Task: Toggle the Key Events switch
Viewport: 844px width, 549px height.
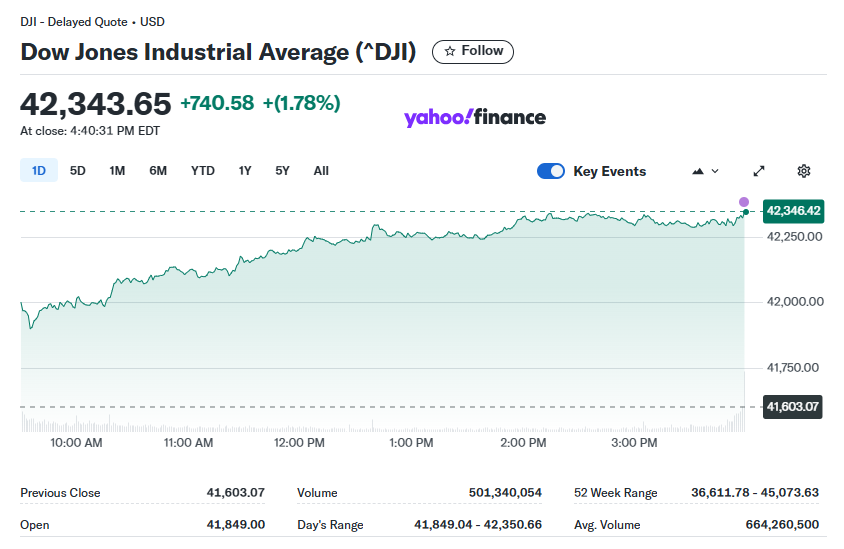Action: pyautogui.click(x=551, y=171)
